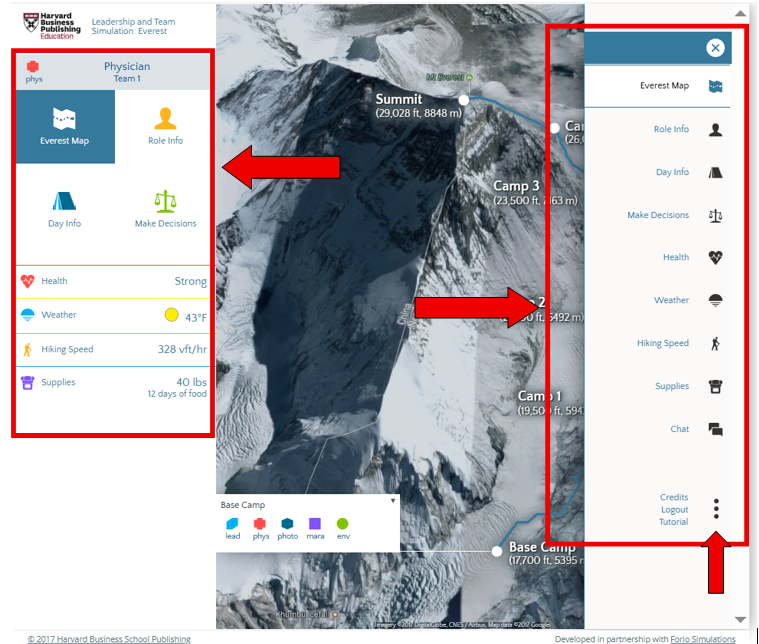This screenshot has height=644, width=759.
Task: Collapse the Base Camp legend box
Action: click(x=393, y=500)
